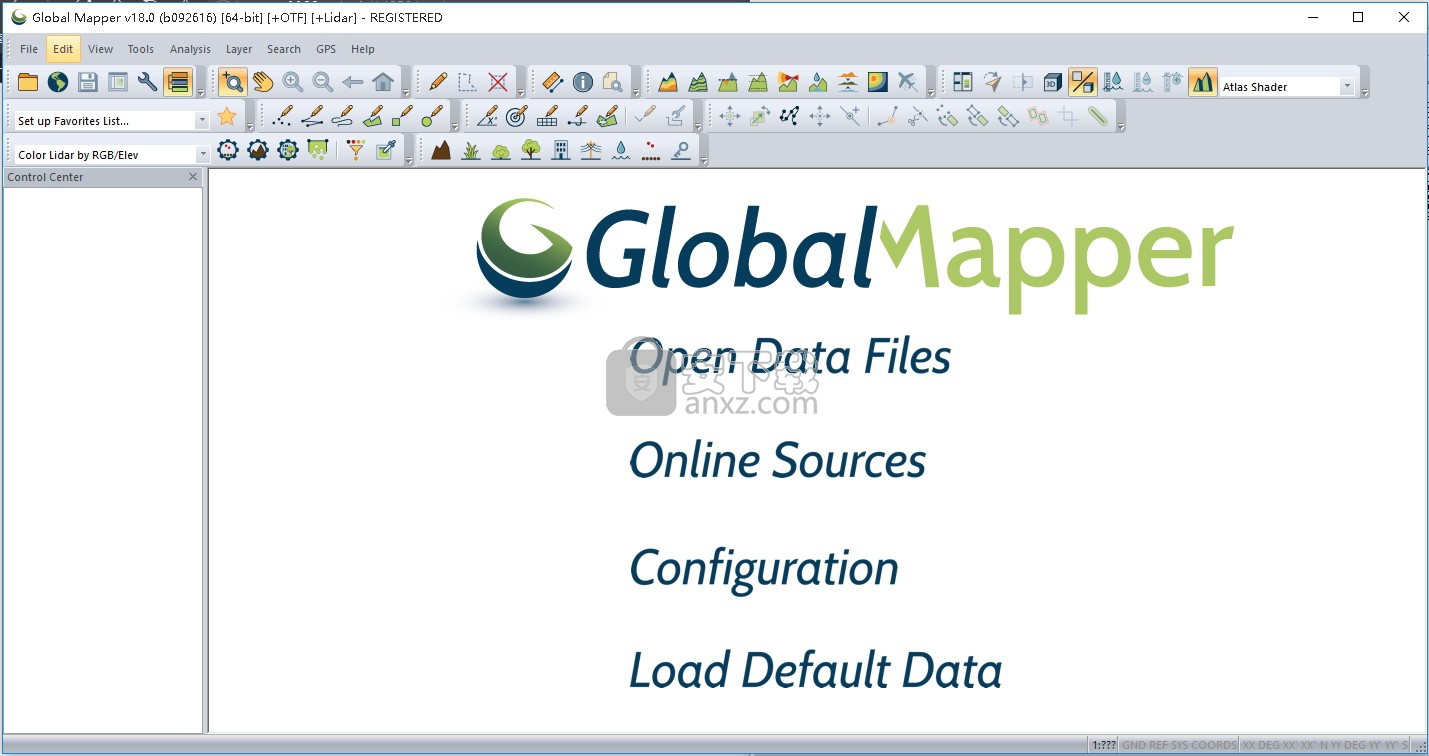This screenshot has width=1429, height=756.
Task: Click the Favorites star icon
Action: point(227,117)
